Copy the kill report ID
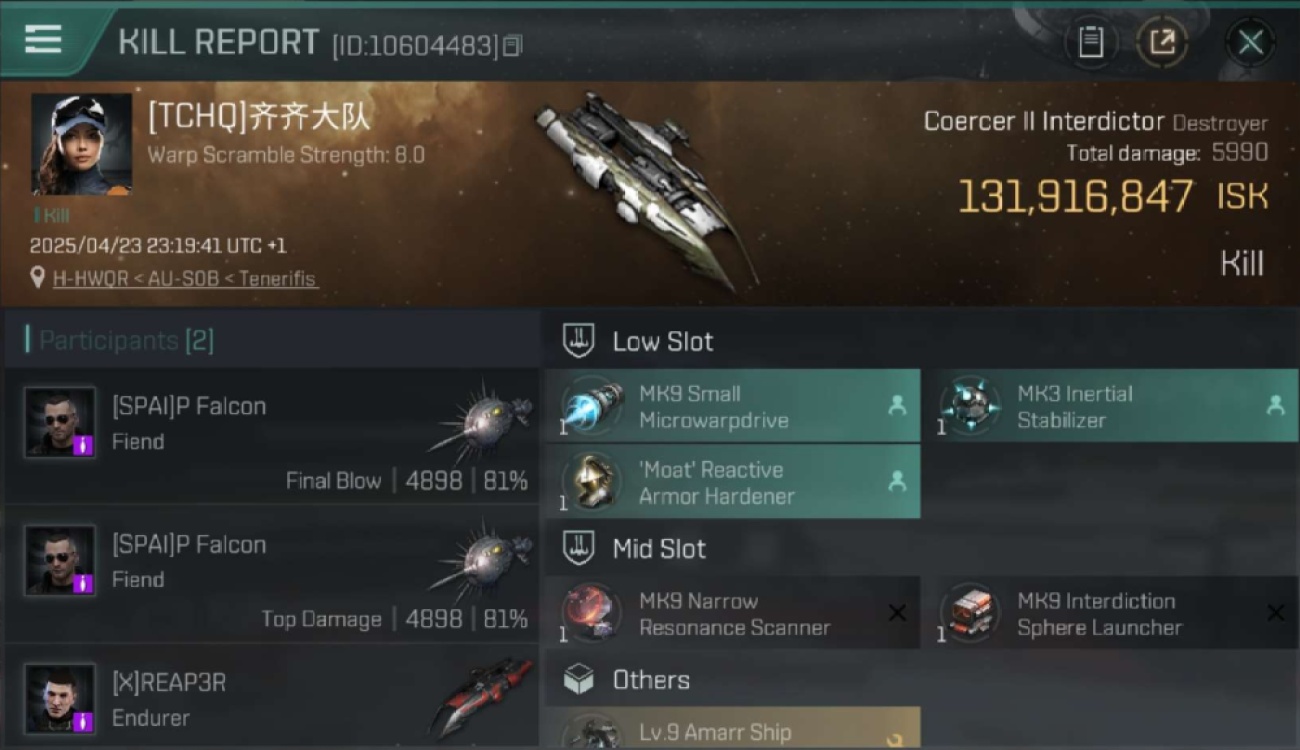The height and width of the screenshot is (750, 1300). click(512, 46)
